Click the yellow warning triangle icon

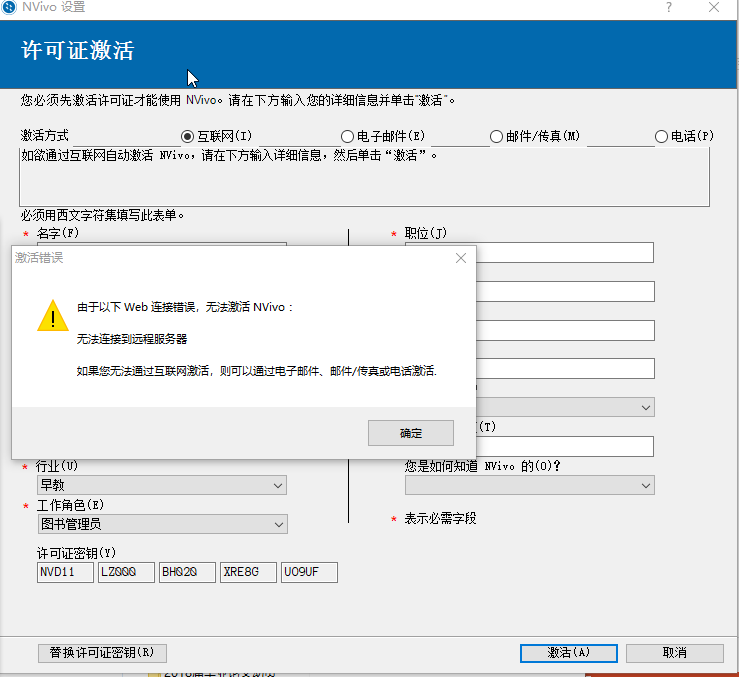[x=53, y=315]
